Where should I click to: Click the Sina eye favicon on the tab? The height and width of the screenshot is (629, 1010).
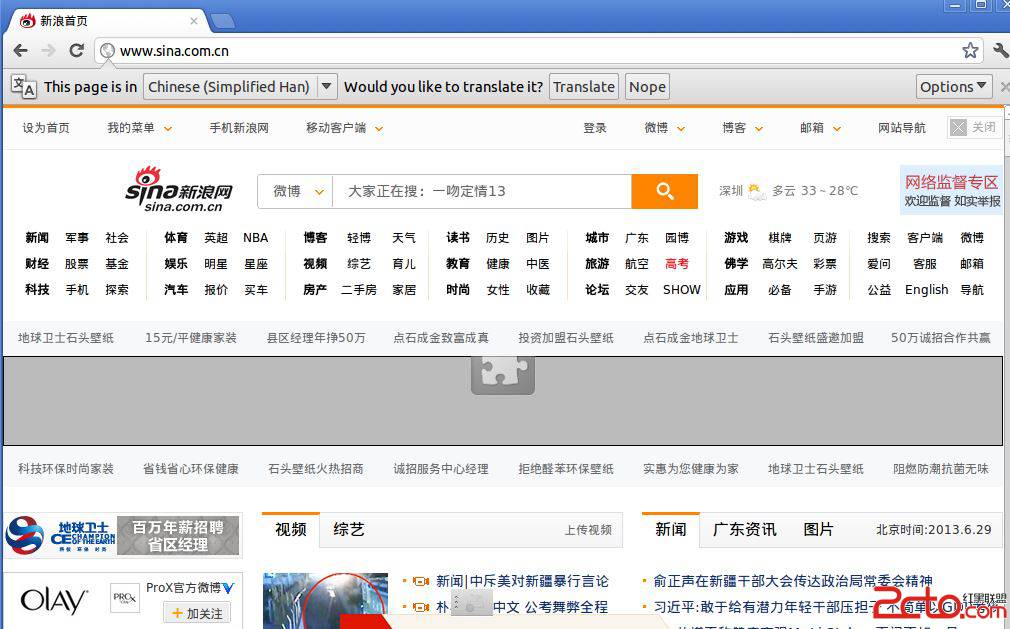click(x=27, y=21)
